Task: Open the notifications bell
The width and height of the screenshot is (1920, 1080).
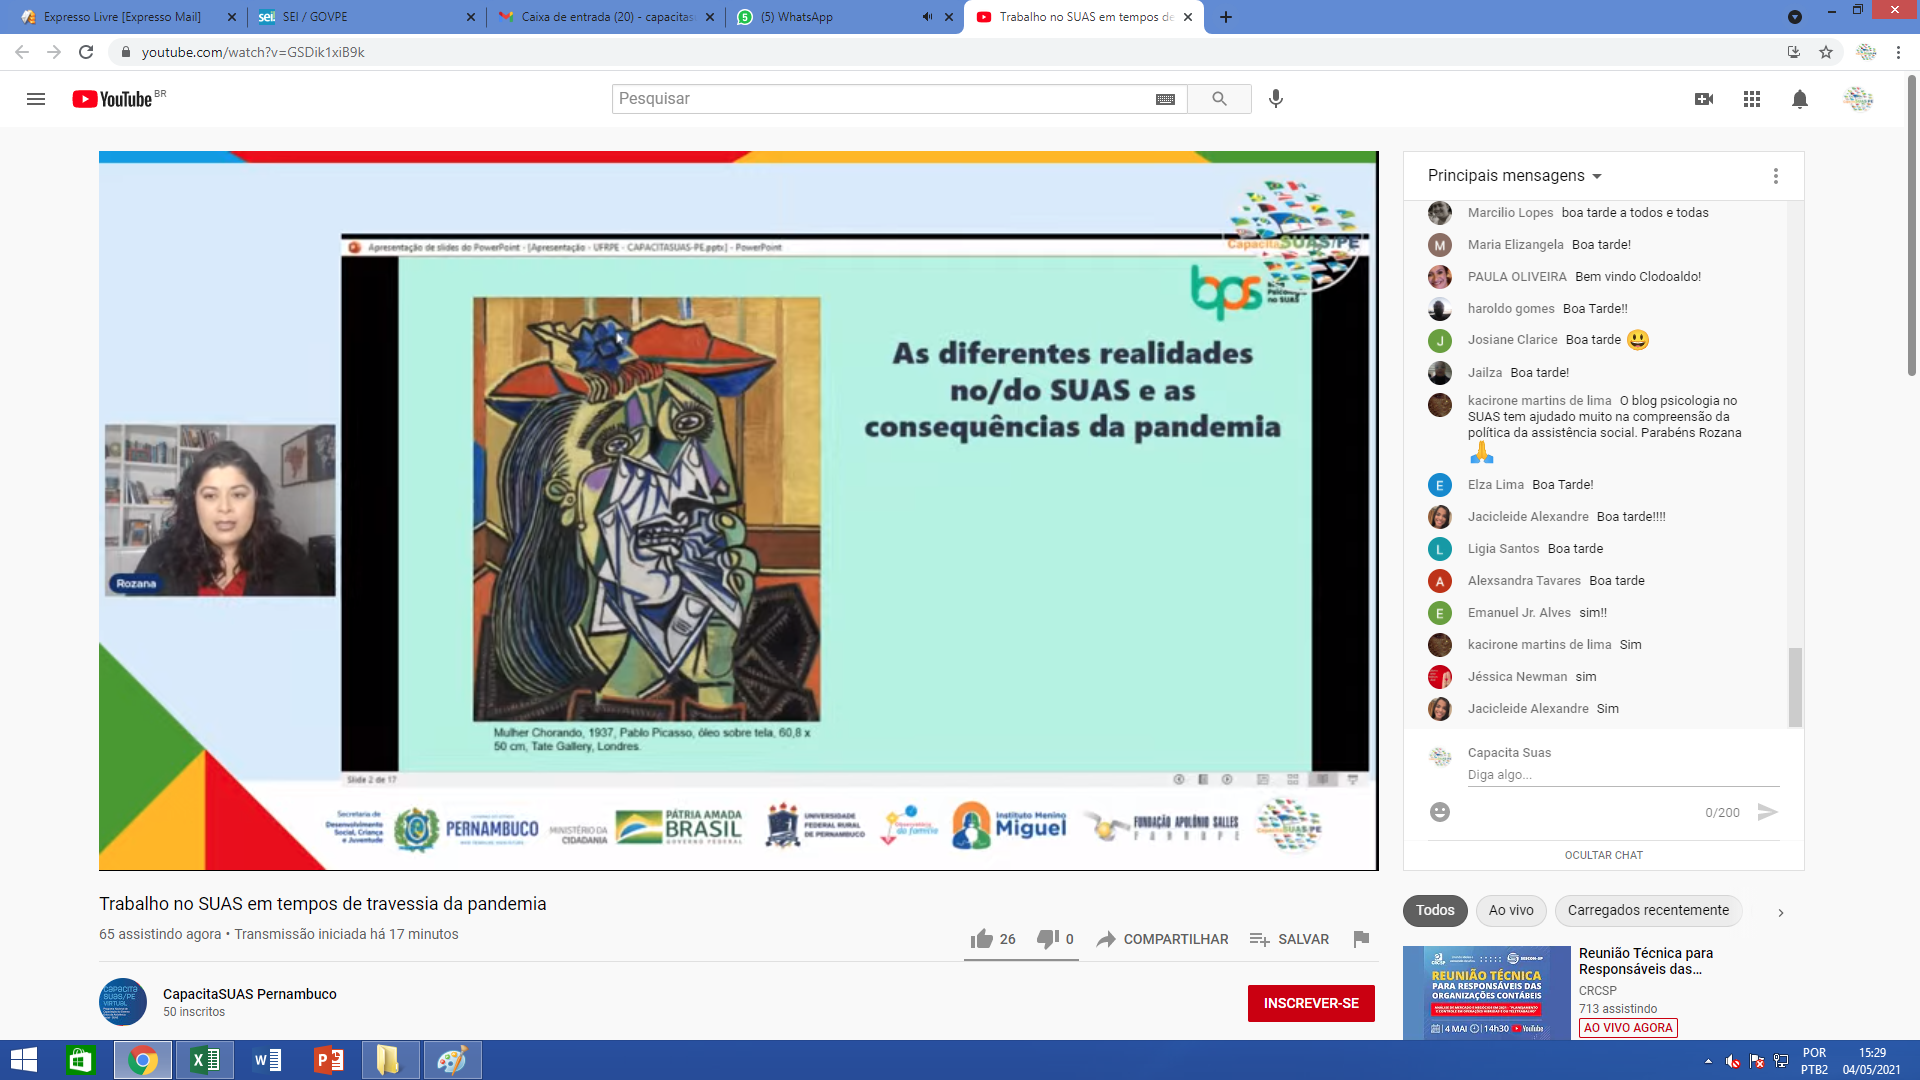Action: click(x=1800, y=99)
